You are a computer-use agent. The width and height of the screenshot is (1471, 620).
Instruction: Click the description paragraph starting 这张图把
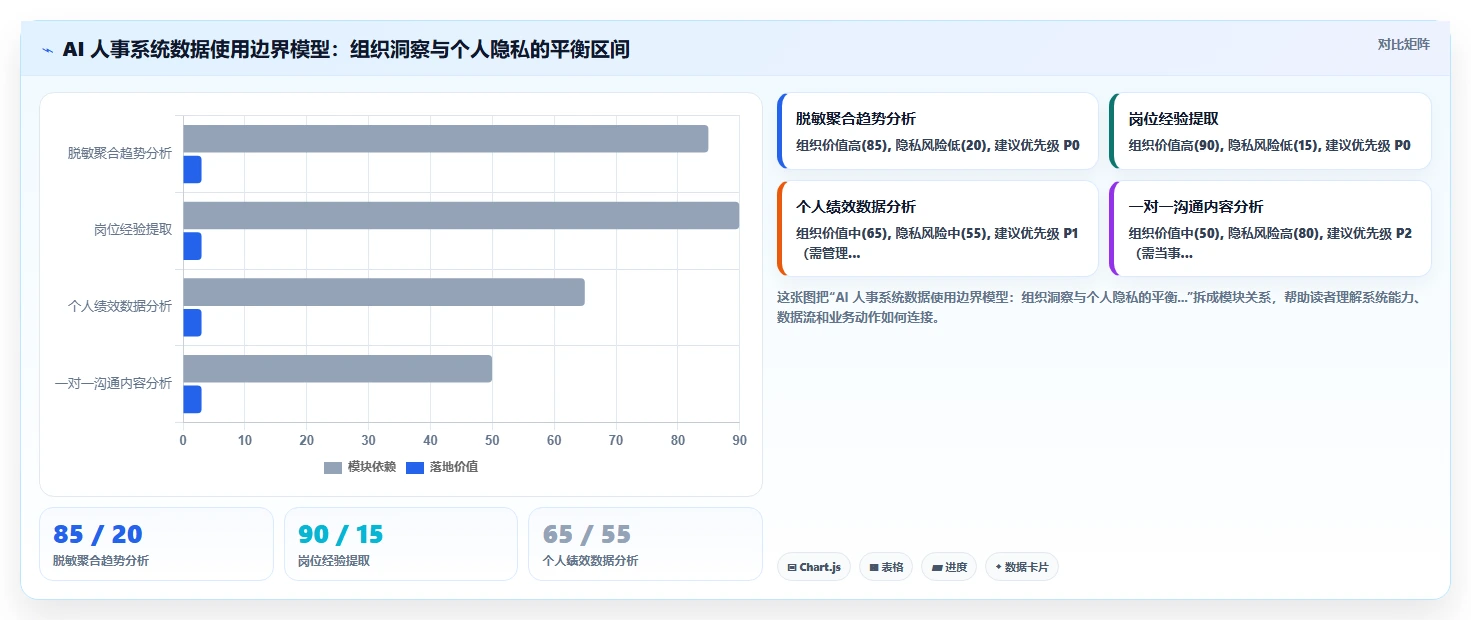(1100, 308)
